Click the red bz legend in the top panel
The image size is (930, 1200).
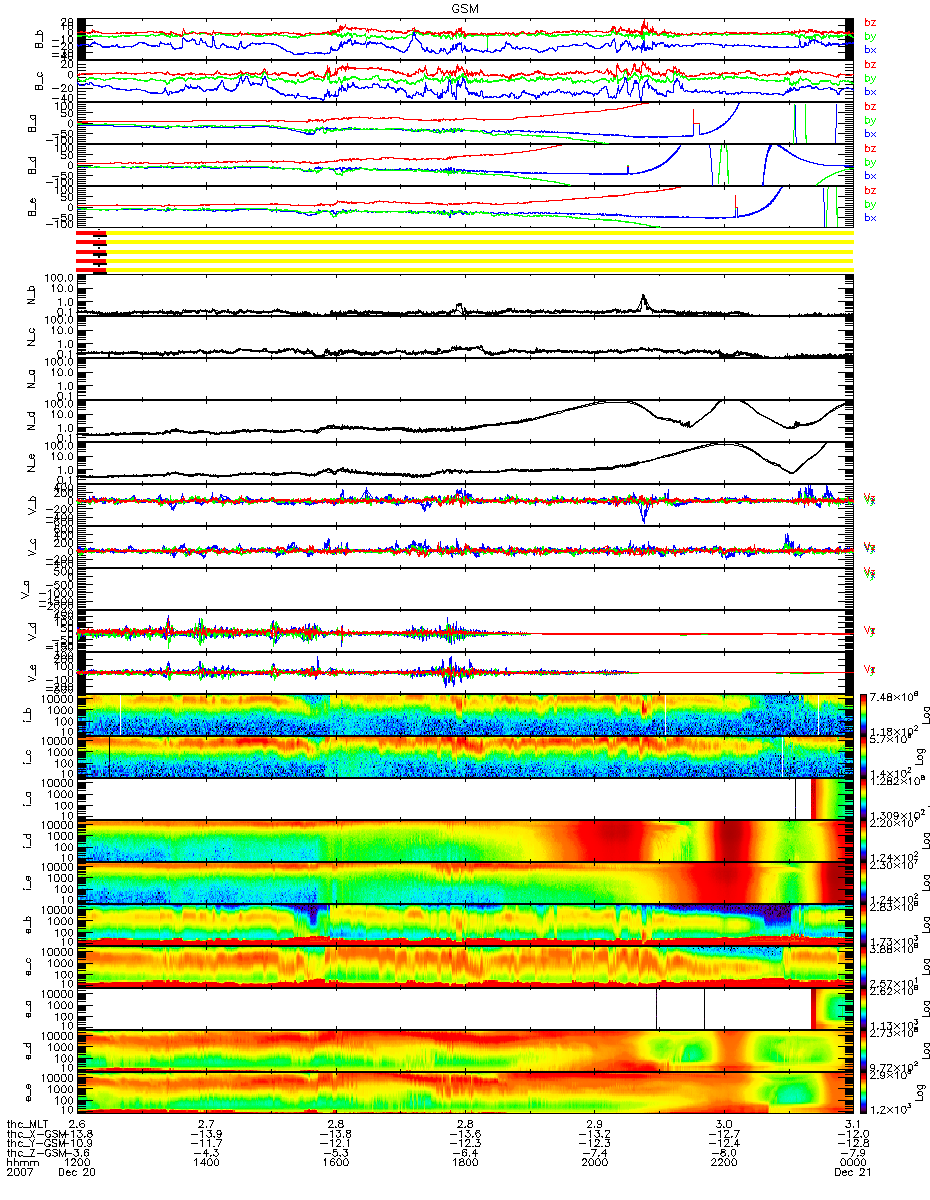tap(870, 23)
